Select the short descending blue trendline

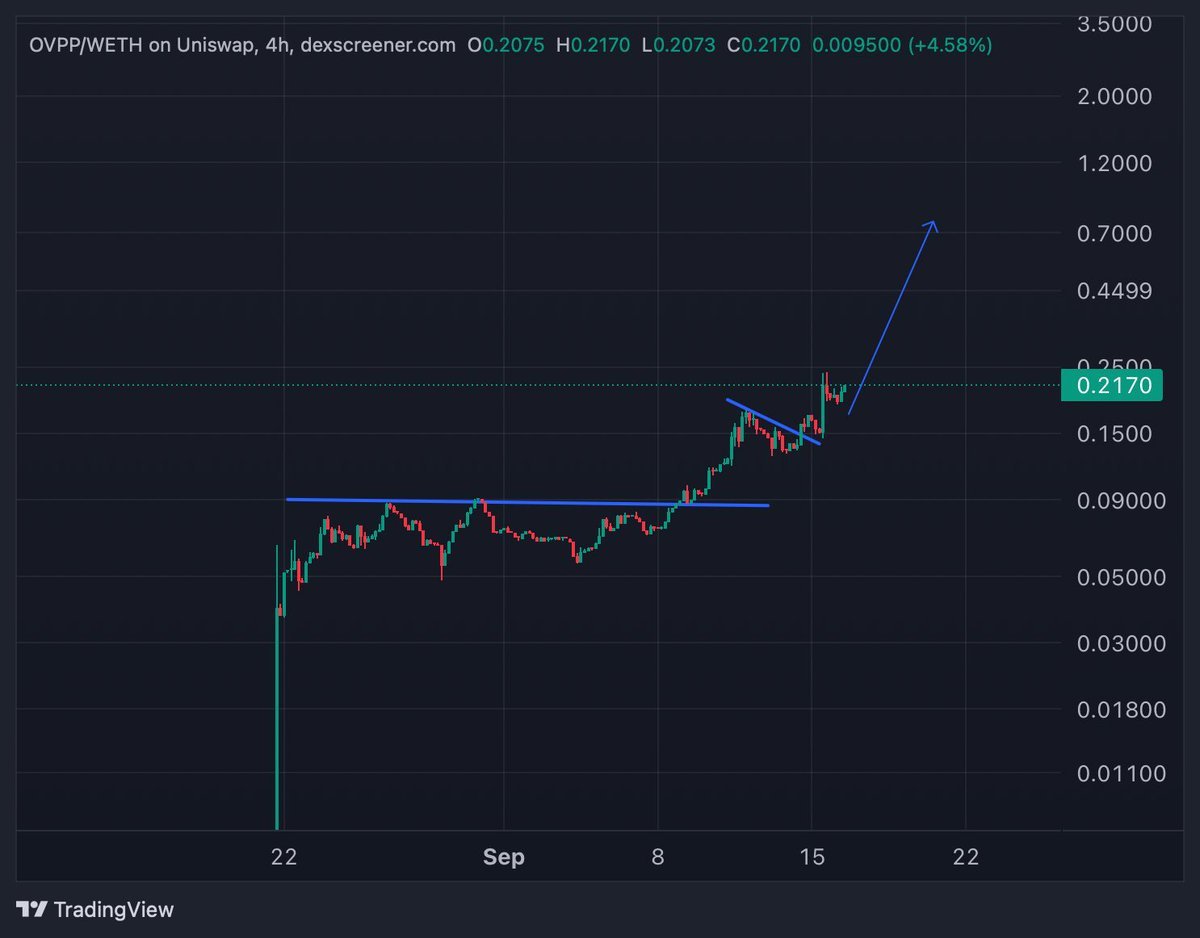[773, 422]
